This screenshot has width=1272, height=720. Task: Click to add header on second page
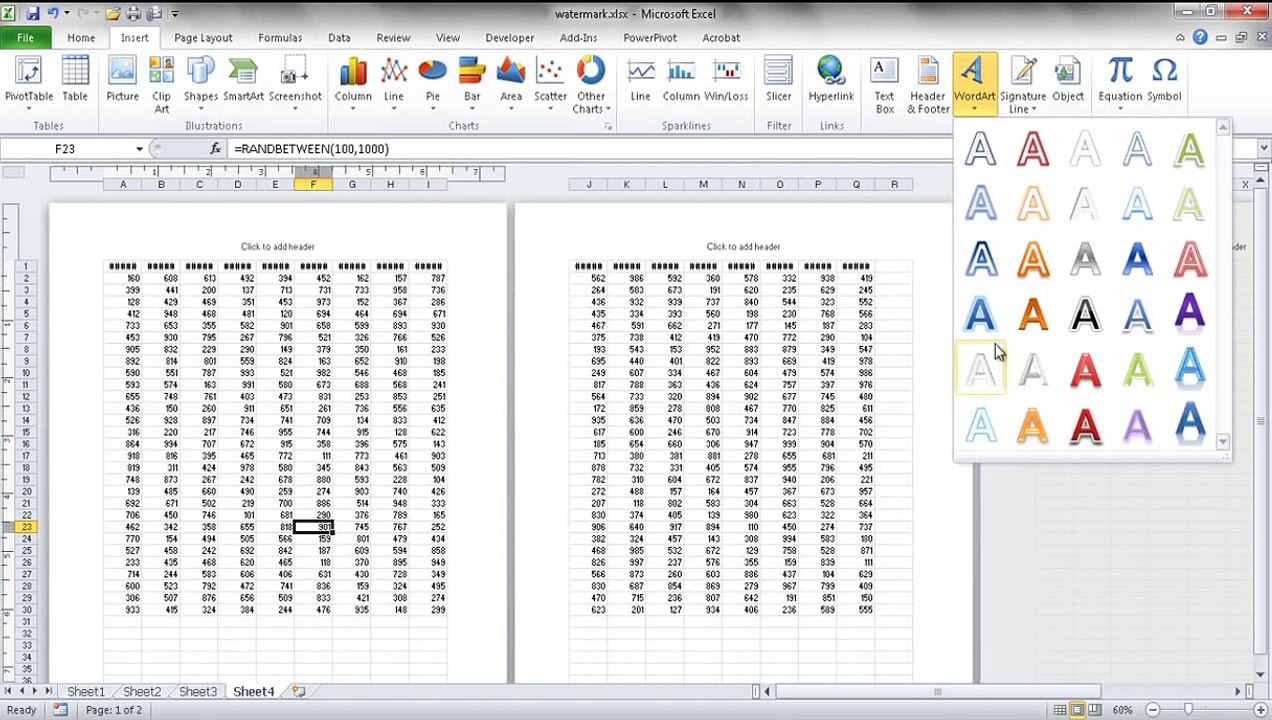pyautogui.click(x=743, y=247)
